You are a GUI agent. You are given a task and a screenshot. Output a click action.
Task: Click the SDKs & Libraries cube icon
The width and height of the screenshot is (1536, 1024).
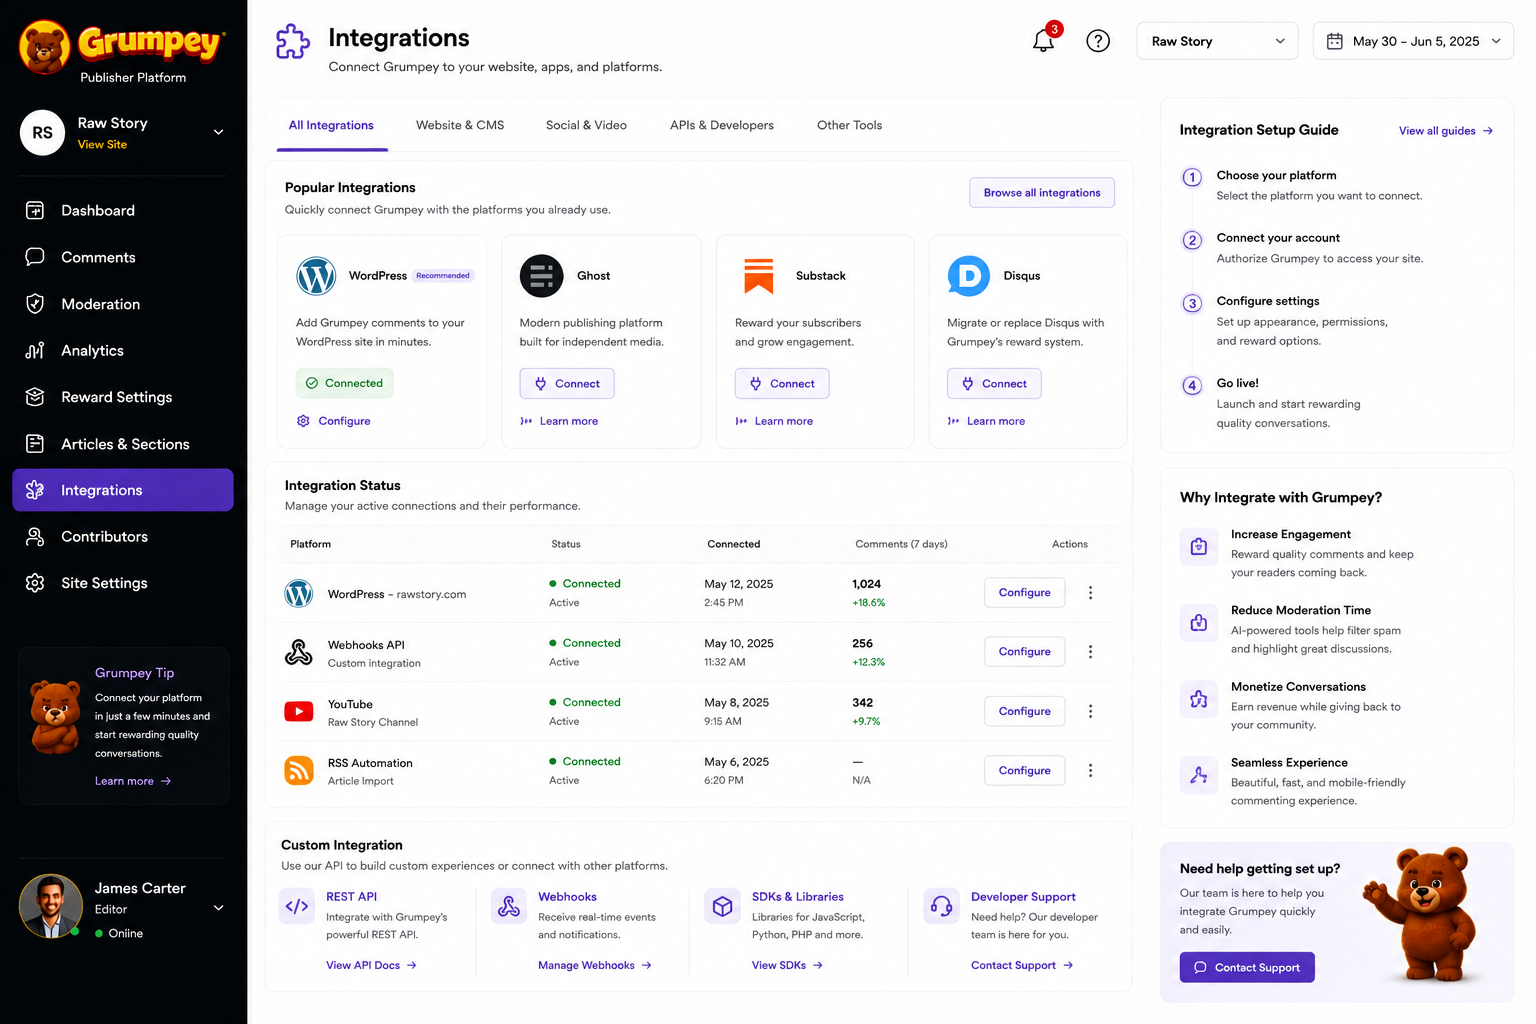coord(722,906)
